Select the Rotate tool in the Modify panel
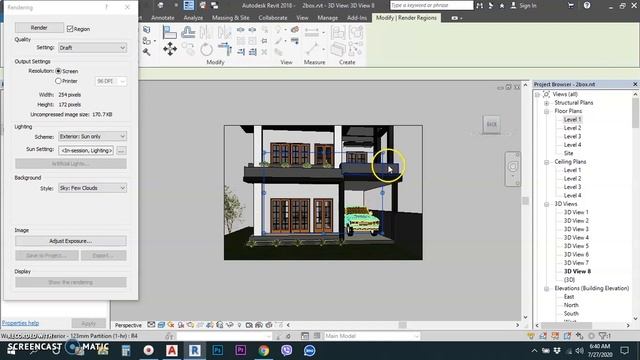This screenshot has height=360, width=640. point(207,49)
